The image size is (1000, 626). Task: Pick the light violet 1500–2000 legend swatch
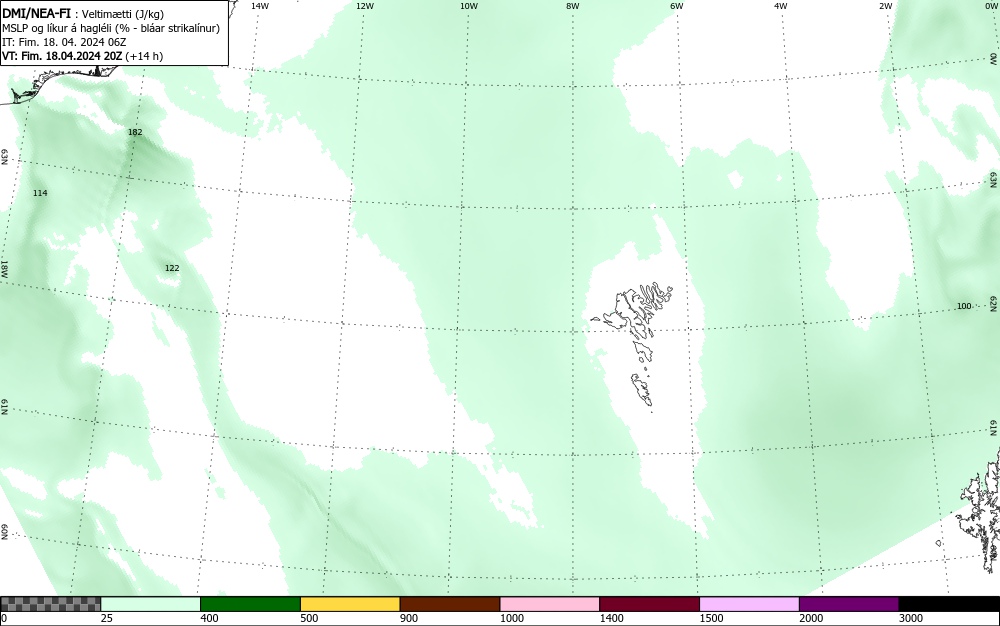[749, 604]
